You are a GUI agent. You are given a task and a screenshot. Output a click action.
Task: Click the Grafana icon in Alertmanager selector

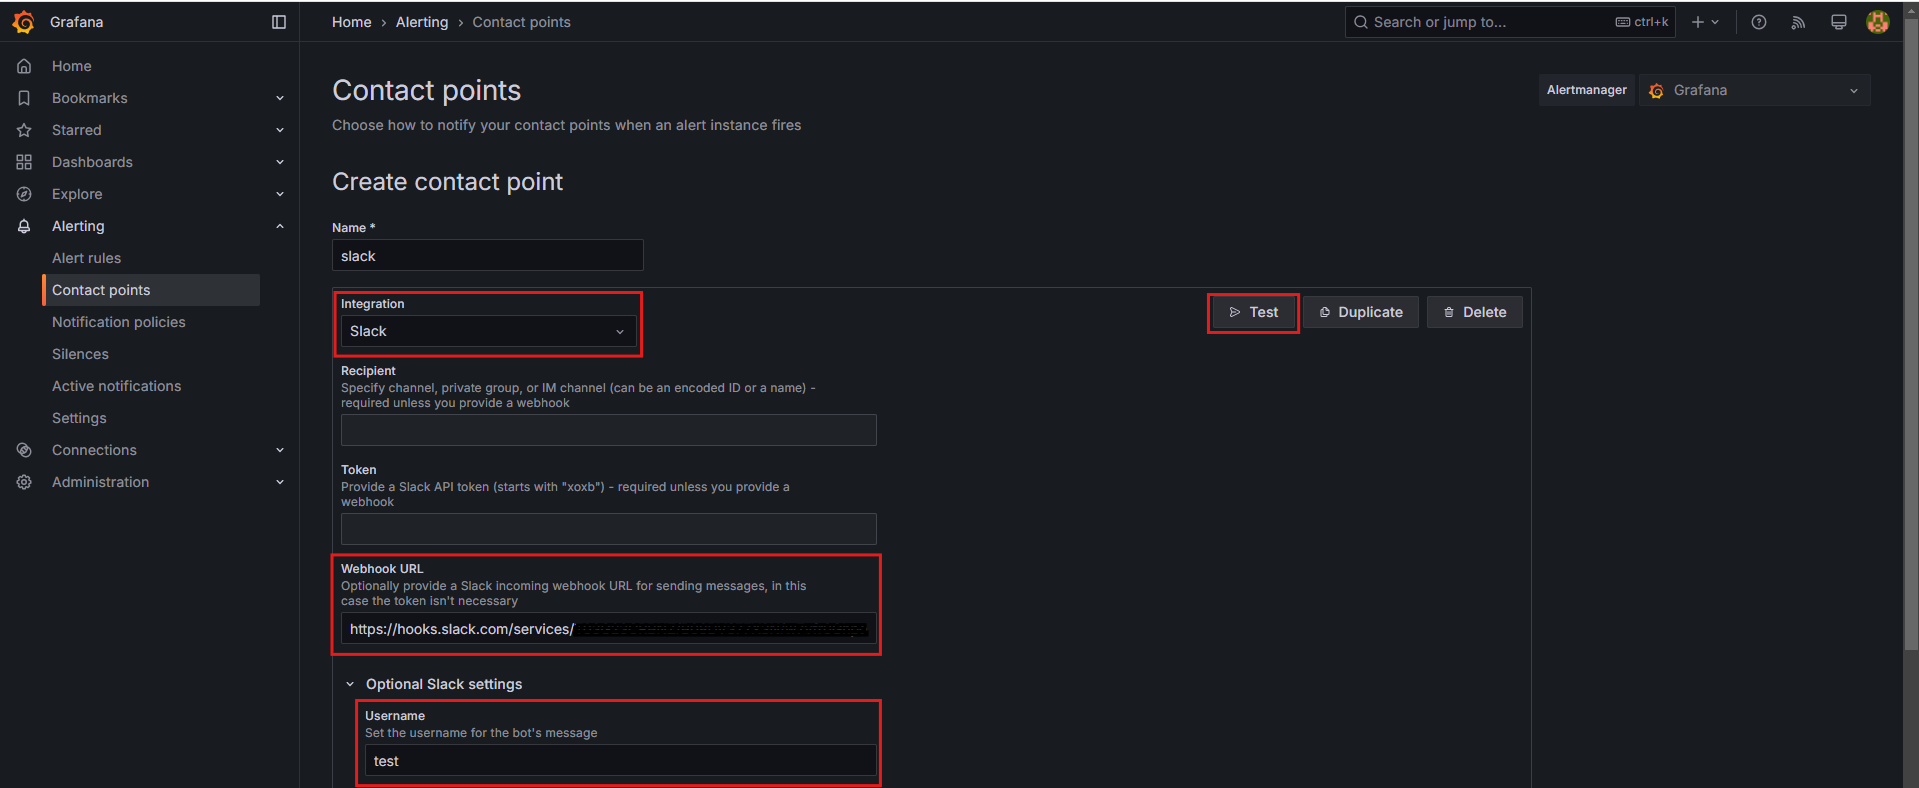pos(1657,91)
